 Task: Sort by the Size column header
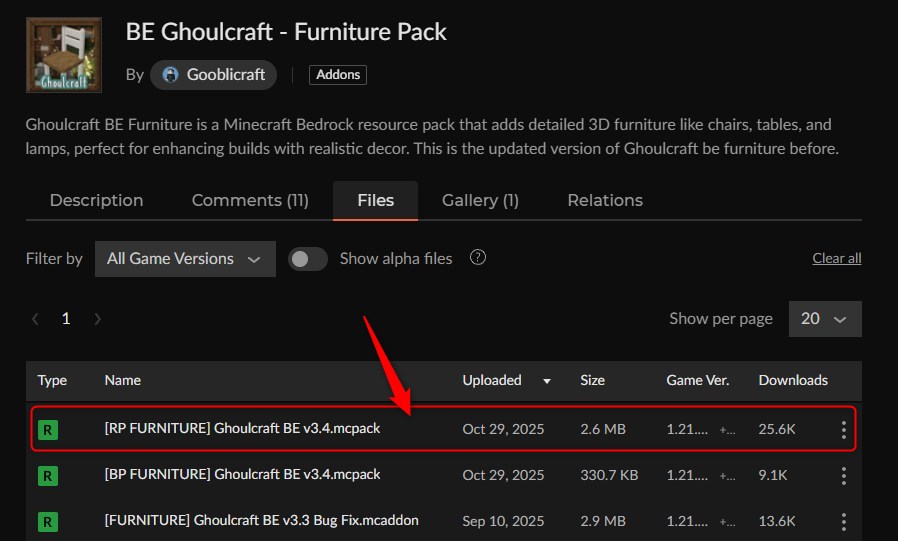point(592,380)
